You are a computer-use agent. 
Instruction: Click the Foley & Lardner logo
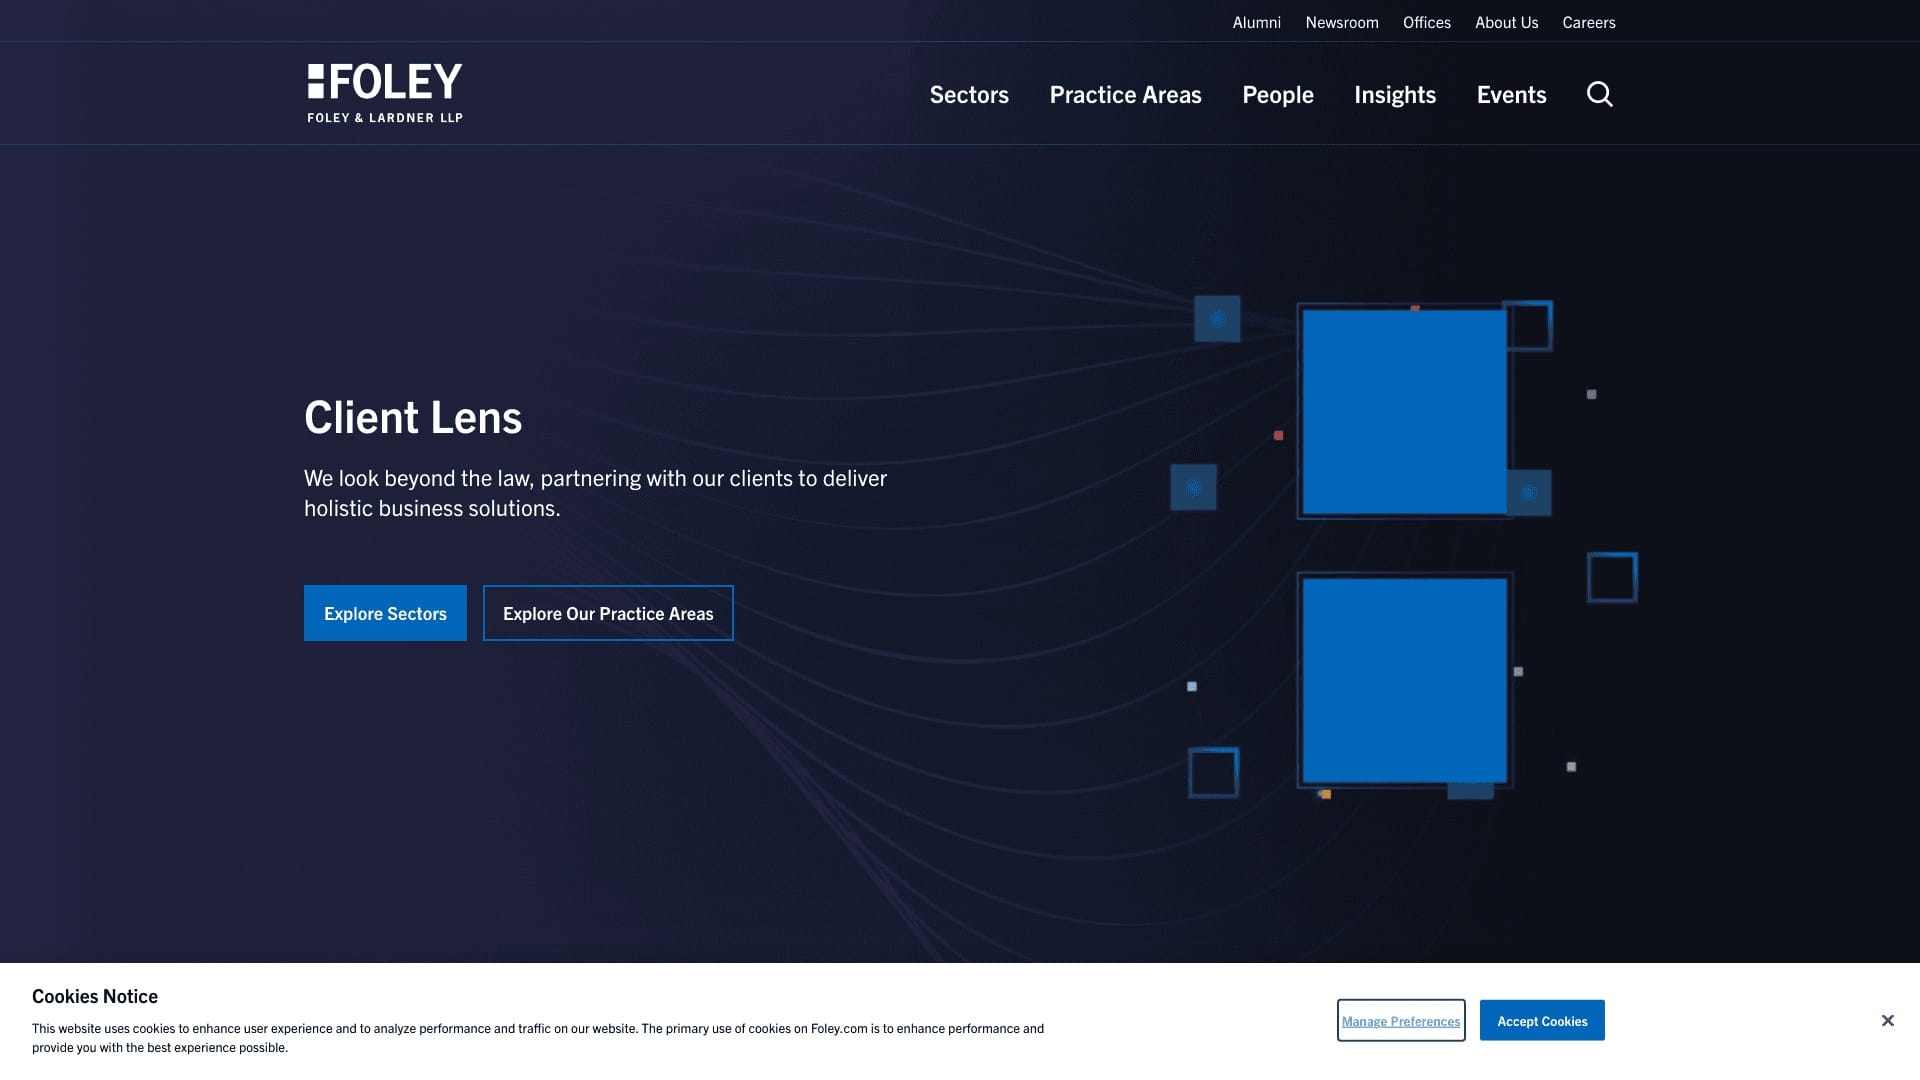(x=384, y=92)
